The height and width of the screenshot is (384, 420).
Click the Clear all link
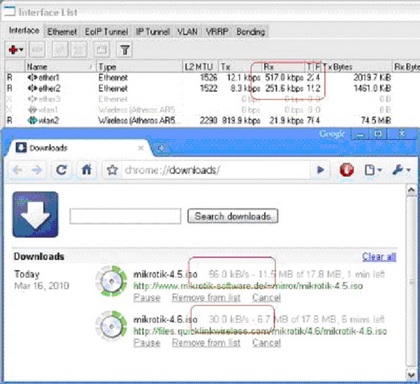coord(379,256)
